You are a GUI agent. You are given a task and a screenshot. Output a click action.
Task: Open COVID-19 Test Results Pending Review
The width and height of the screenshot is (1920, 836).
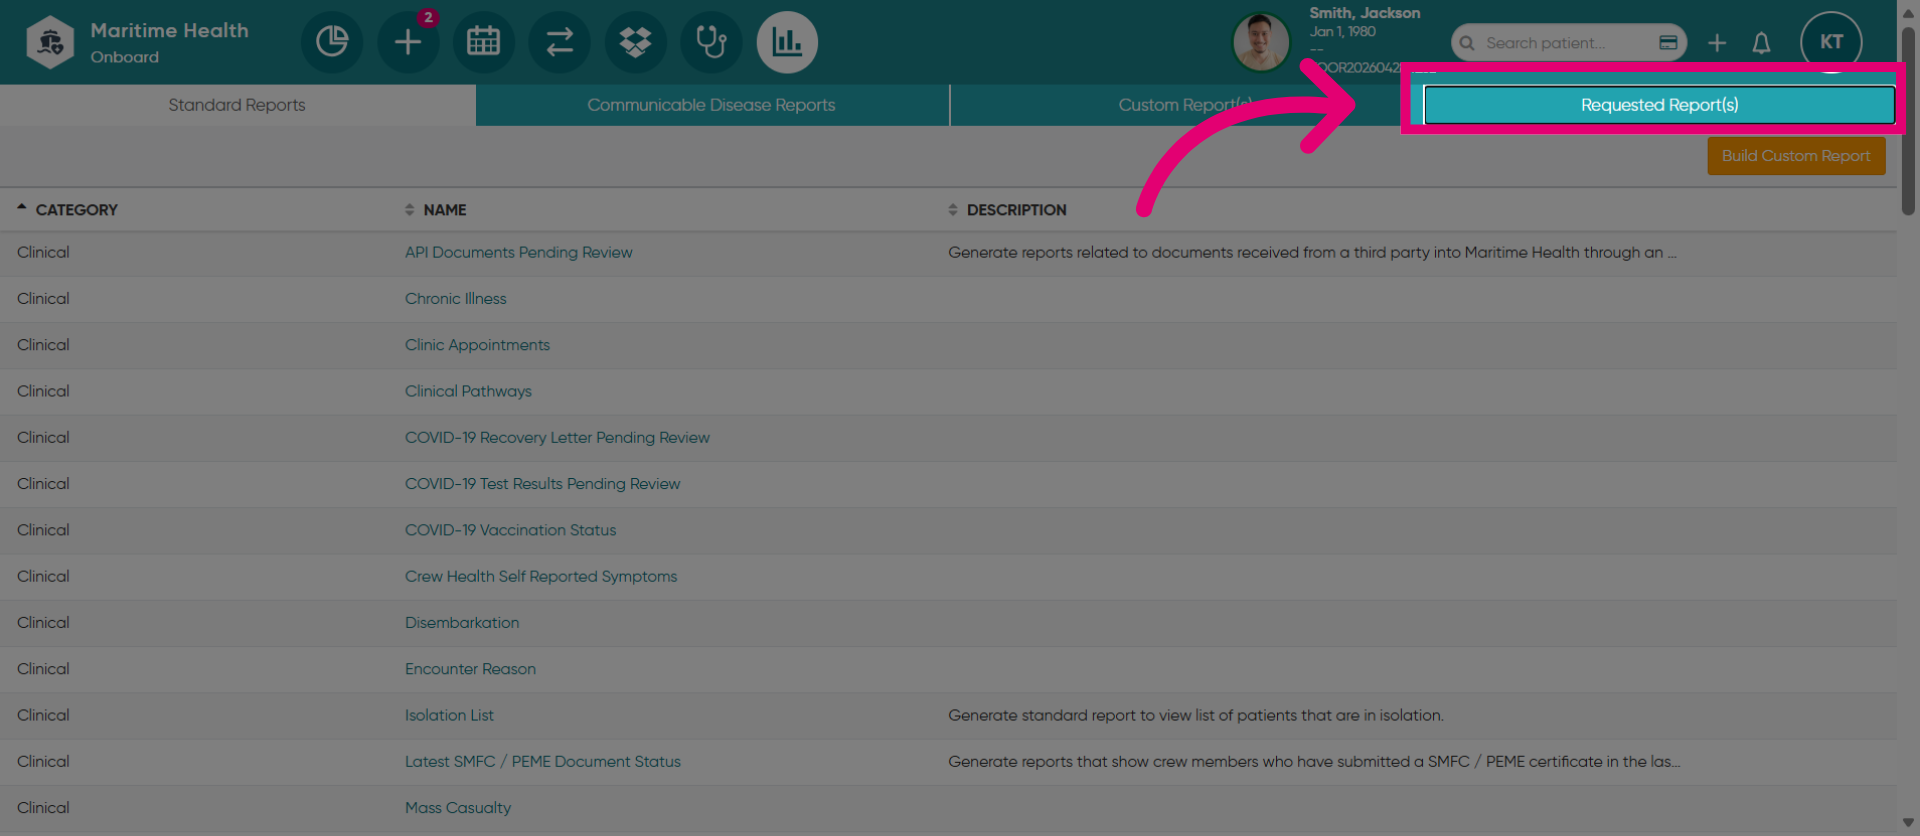click(542, 484)
